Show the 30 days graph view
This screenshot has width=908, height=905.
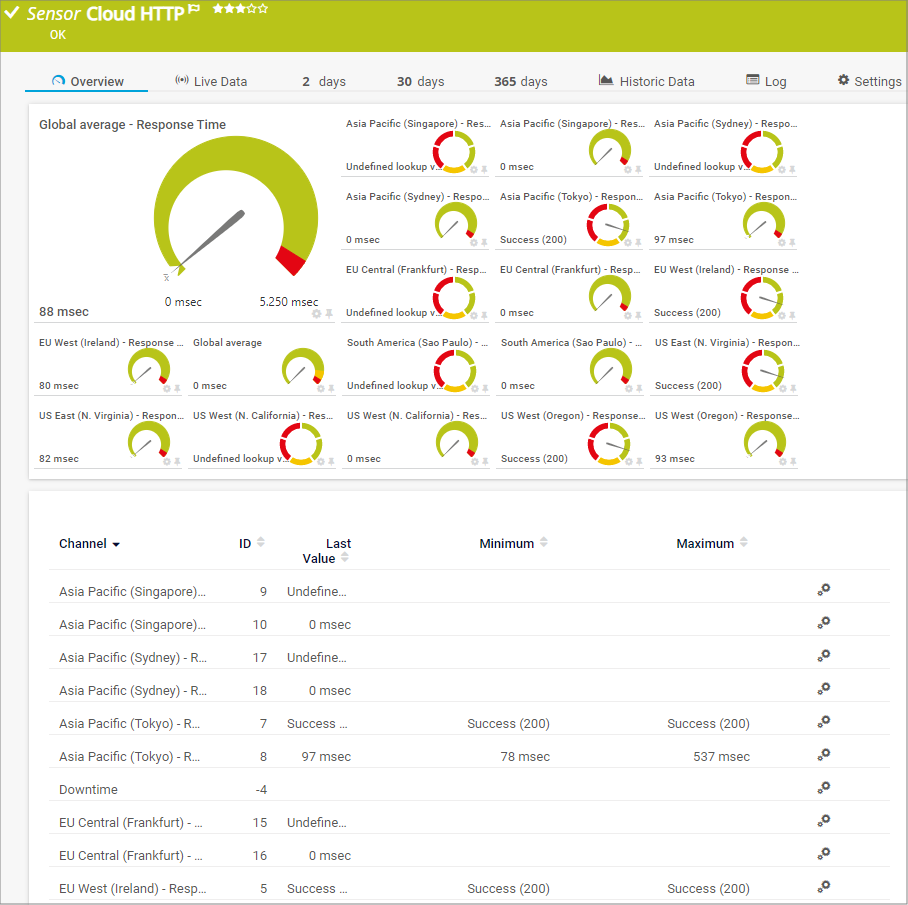click(x=418, y=81)
